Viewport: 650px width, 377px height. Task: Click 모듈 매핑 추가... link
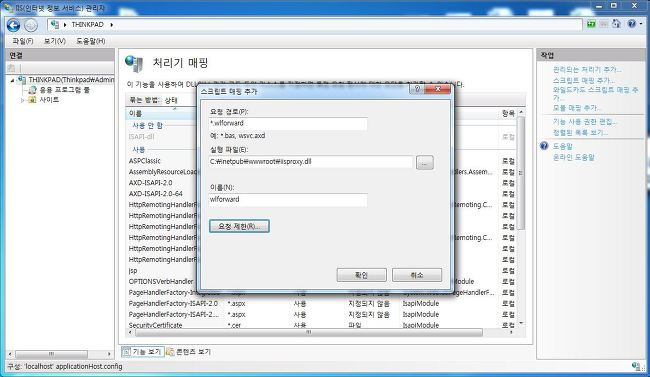click(577, 108)
